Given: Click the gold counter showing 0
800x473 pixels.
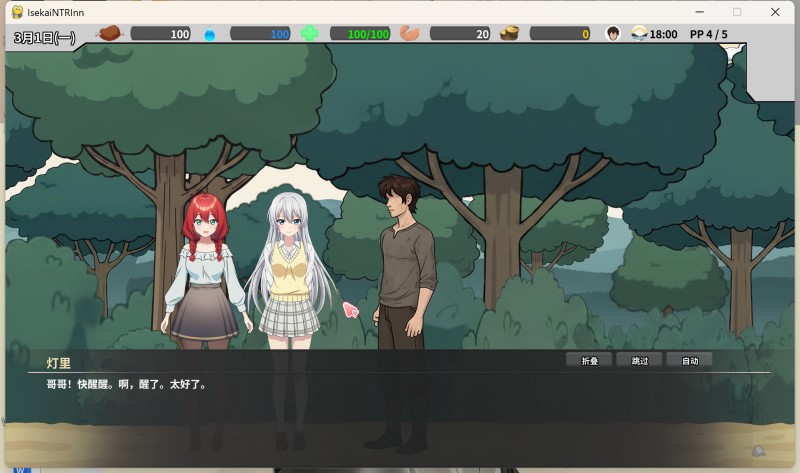Looking at the screenshot, I should 560,34.
